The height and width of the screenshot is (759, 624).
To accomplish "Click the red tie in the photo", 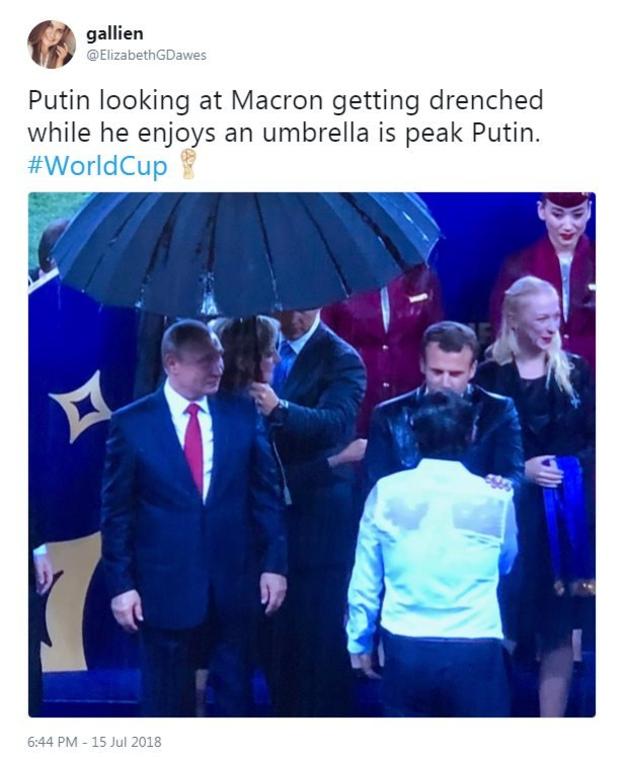I will point(195,448).
